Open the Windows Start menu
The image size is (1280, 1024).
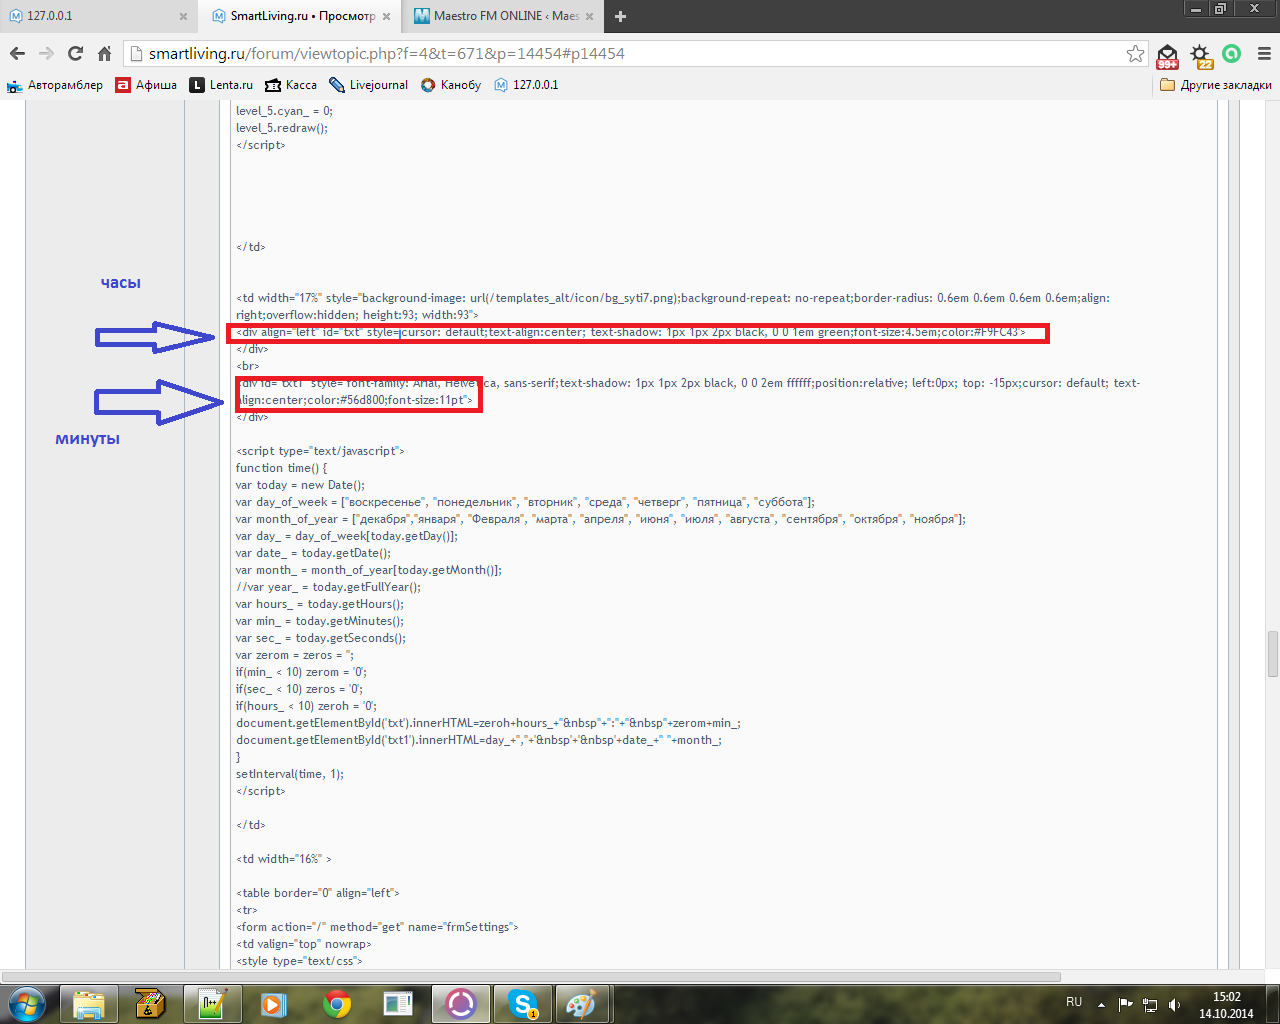tap(26, 1003)
